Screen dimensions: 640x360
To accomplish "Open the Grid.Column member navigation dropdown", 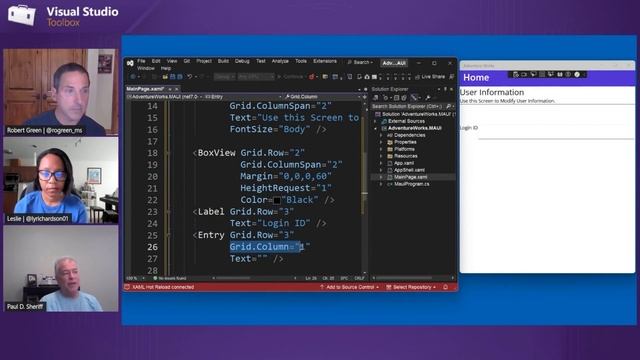I will tap(322, 97).
